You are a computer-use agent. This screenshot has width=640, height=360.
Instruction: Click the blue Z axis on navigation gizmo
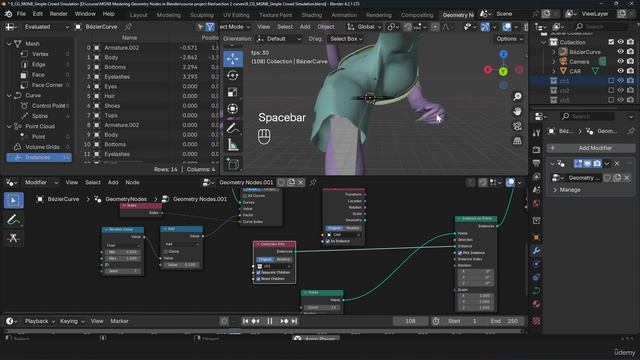(504, 54)
